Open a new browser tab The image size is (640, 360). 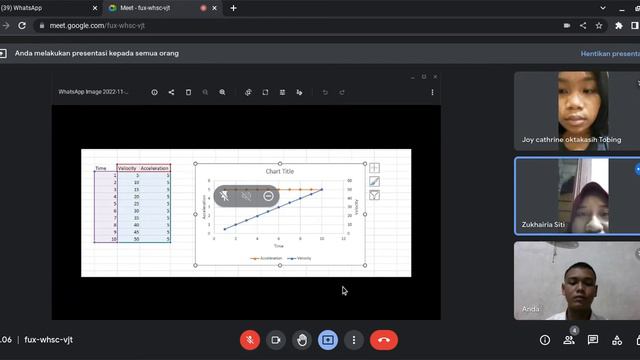(233, 8)
